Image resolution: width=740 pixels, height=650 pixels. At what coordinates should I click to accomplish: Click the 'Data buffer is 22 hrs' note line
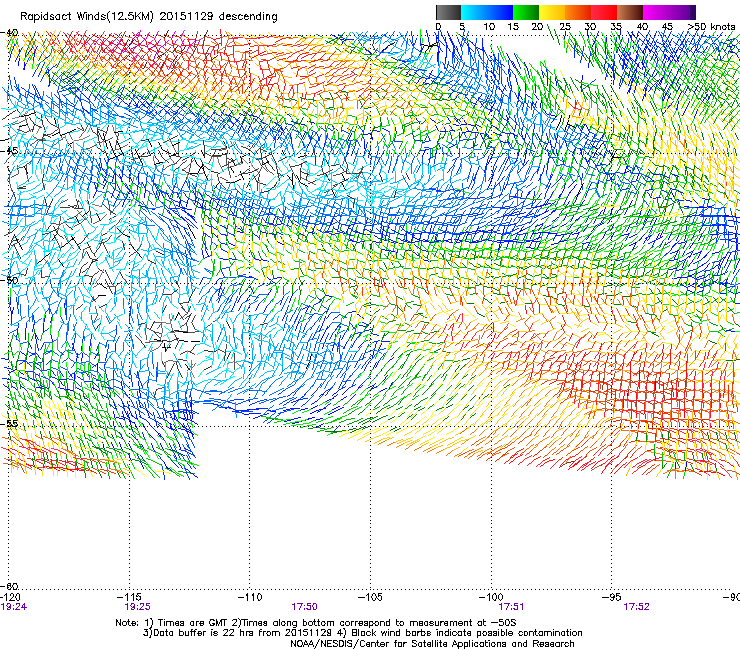coord(362,633)
